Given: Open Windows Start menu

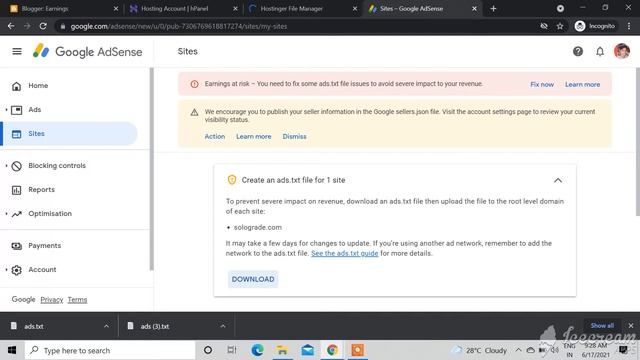Looking at the screenshot, I should point(12,350).
